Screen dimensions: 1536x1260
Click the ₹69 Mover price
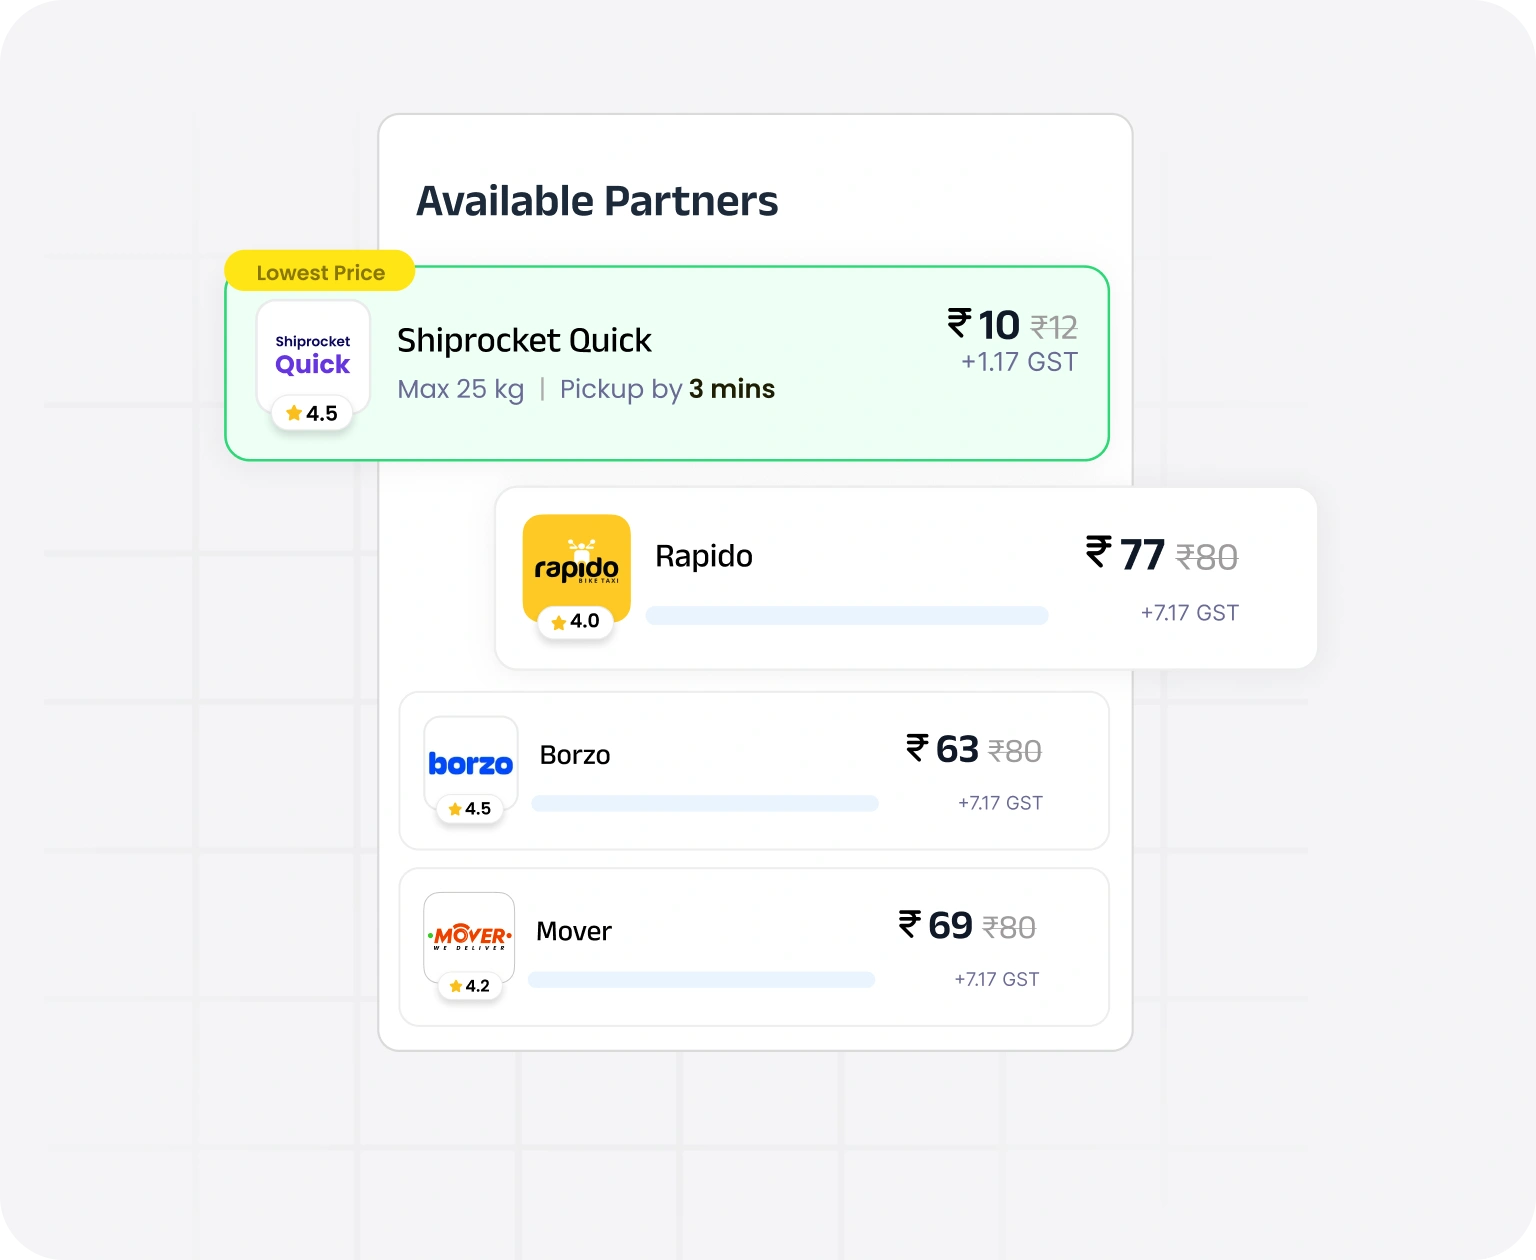[935, 925]
